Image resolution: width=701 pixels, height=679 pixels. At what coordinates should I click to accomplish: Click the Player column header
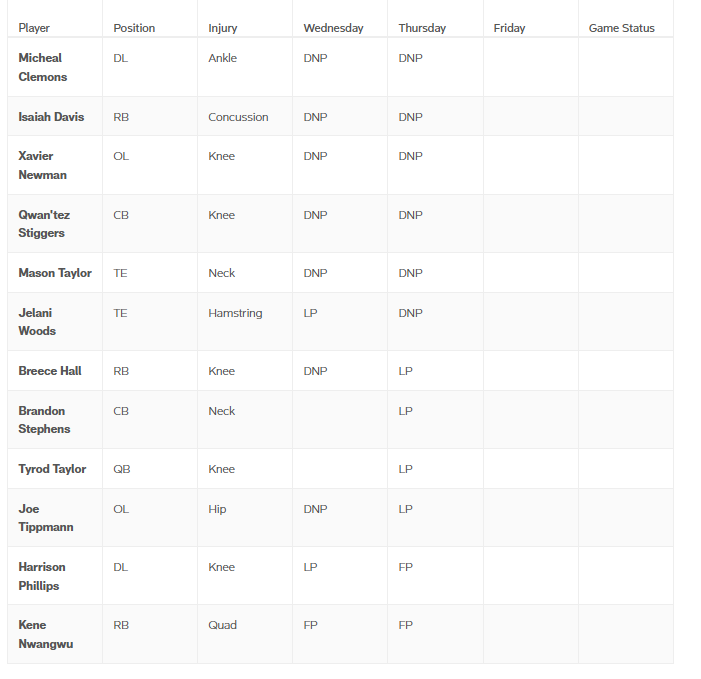tap(34, 28)
